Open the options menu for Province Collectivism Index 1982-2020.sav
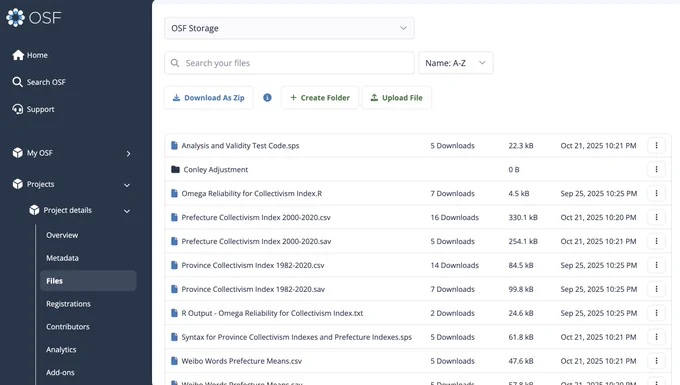The width and height of the screenshot is (680, 385). (x=656, y=289)
